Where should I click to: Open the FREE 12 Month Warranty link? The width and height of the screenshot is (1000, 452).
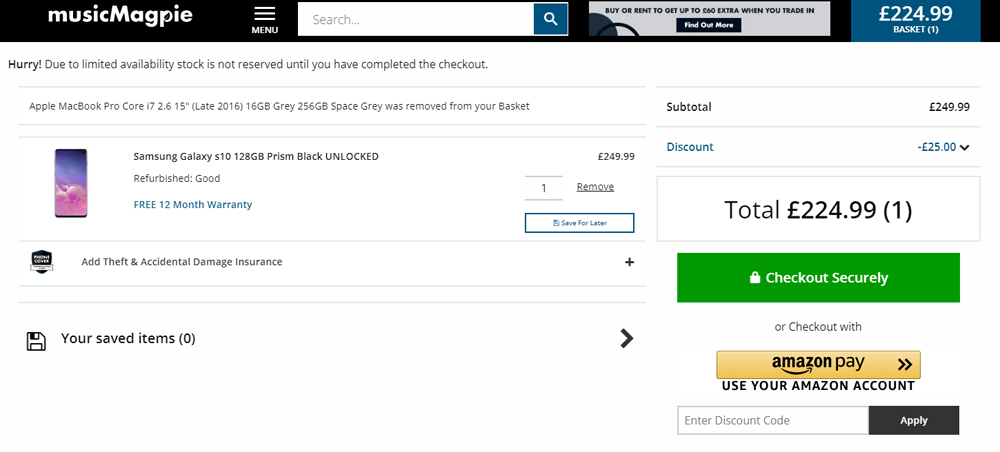coord(193,205)
